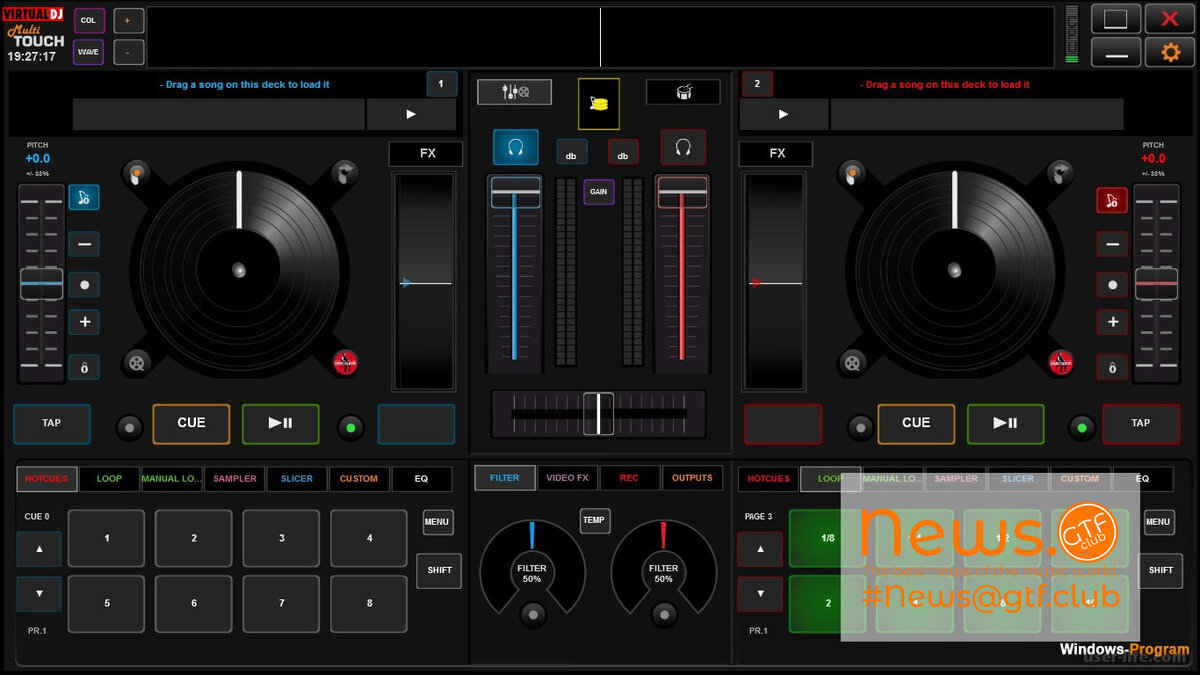
Task: Click deck 2 red timecode vinyl icon
Action: tap(1061, 362)
